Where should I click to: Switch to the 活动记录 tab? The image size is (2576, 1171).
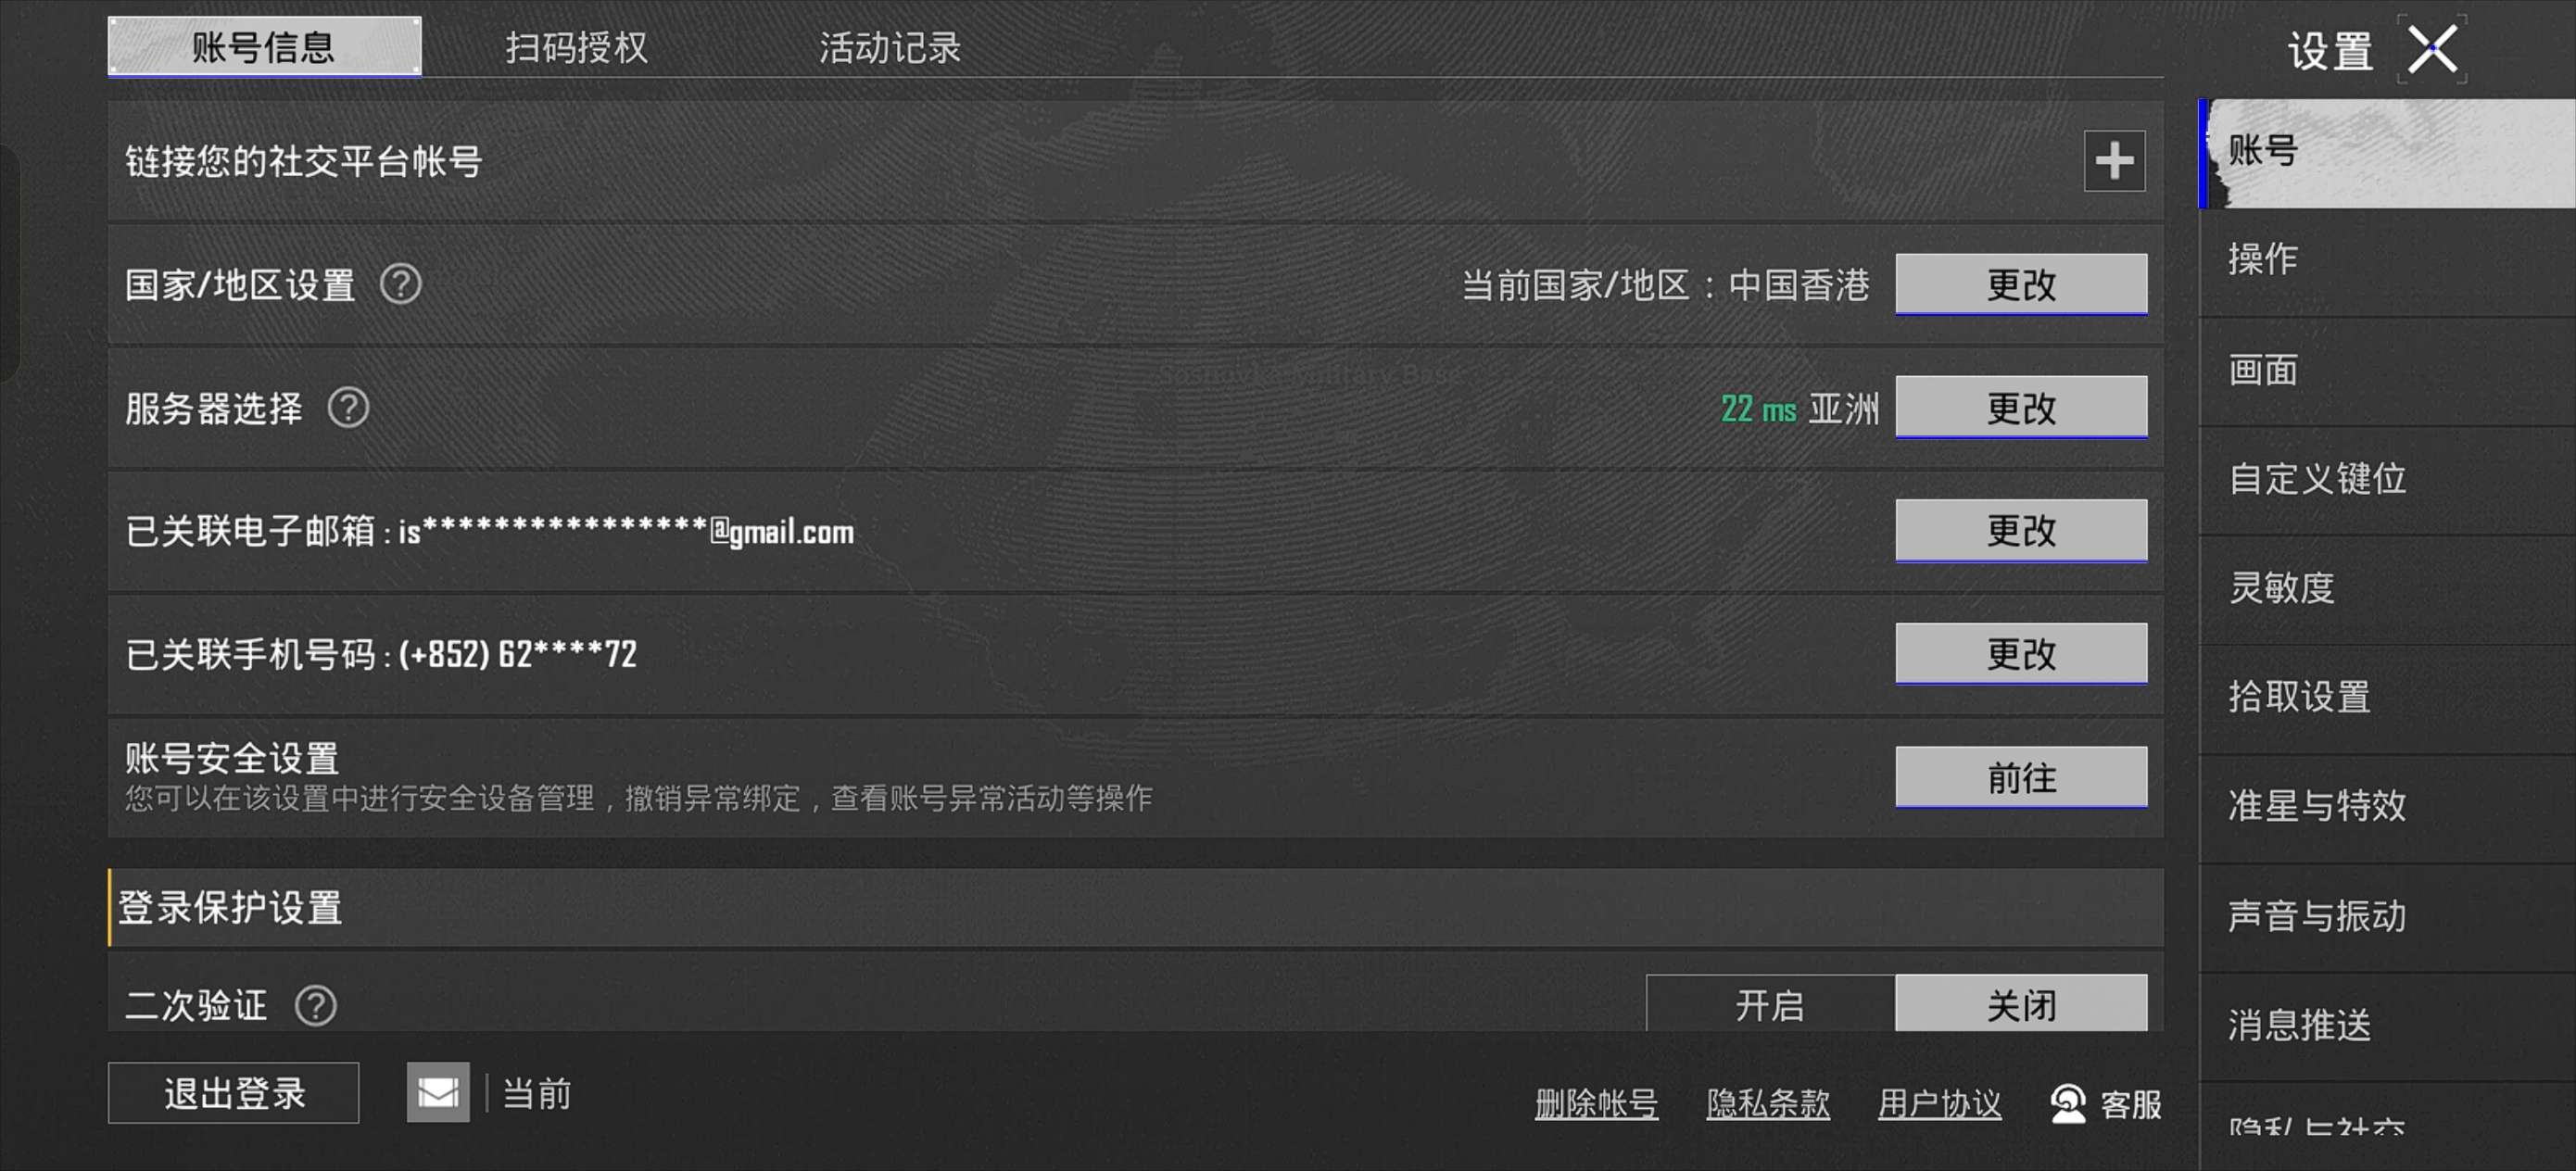click(x=889, y=47)
